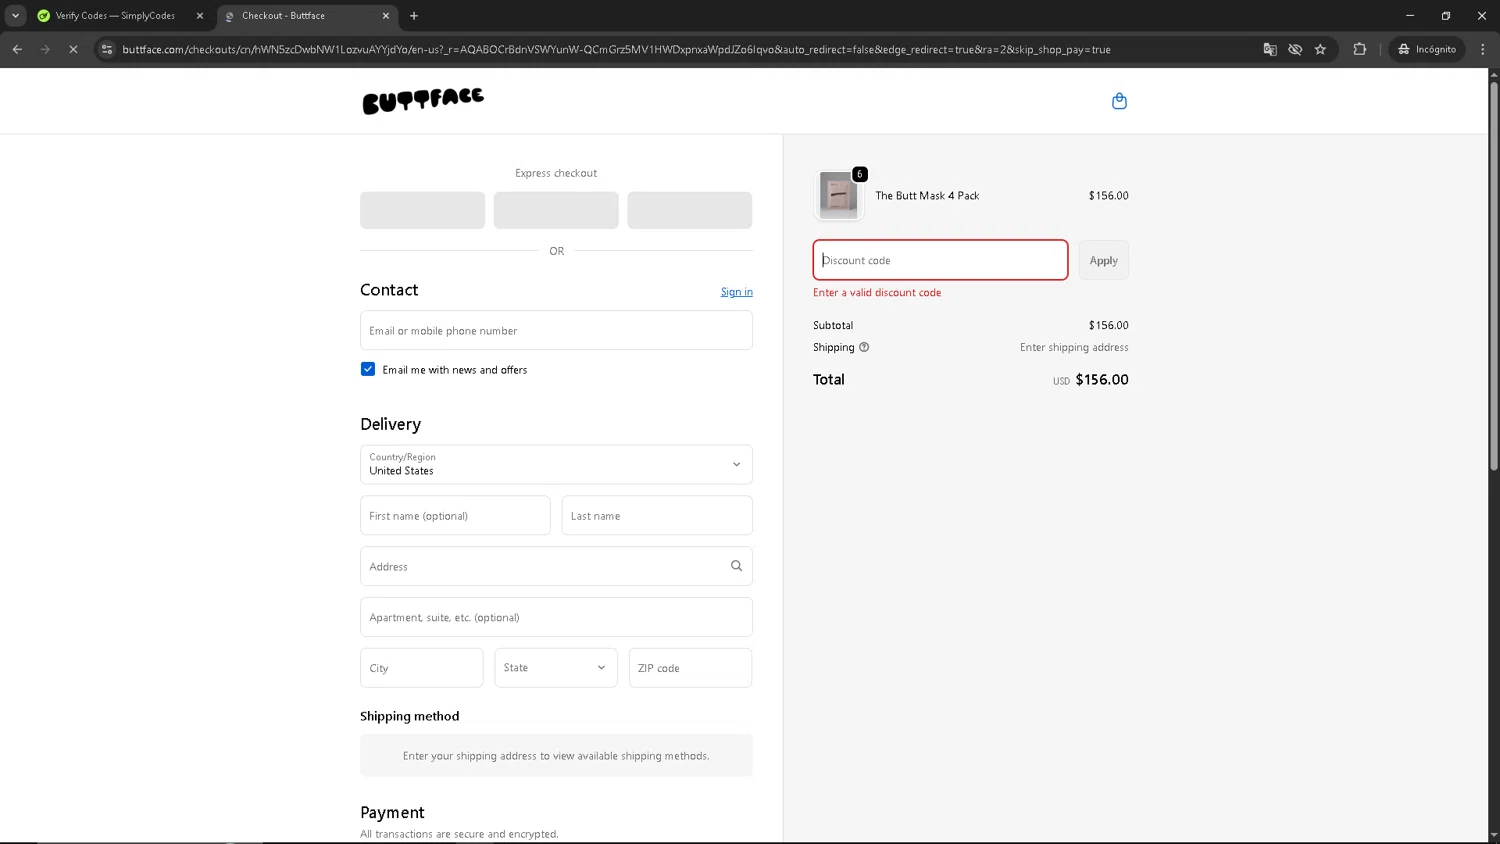This screenshot has height=844, width=1500.
Task: Click the third-party cookies blocked eye icon
Action: coord(1295,49)
